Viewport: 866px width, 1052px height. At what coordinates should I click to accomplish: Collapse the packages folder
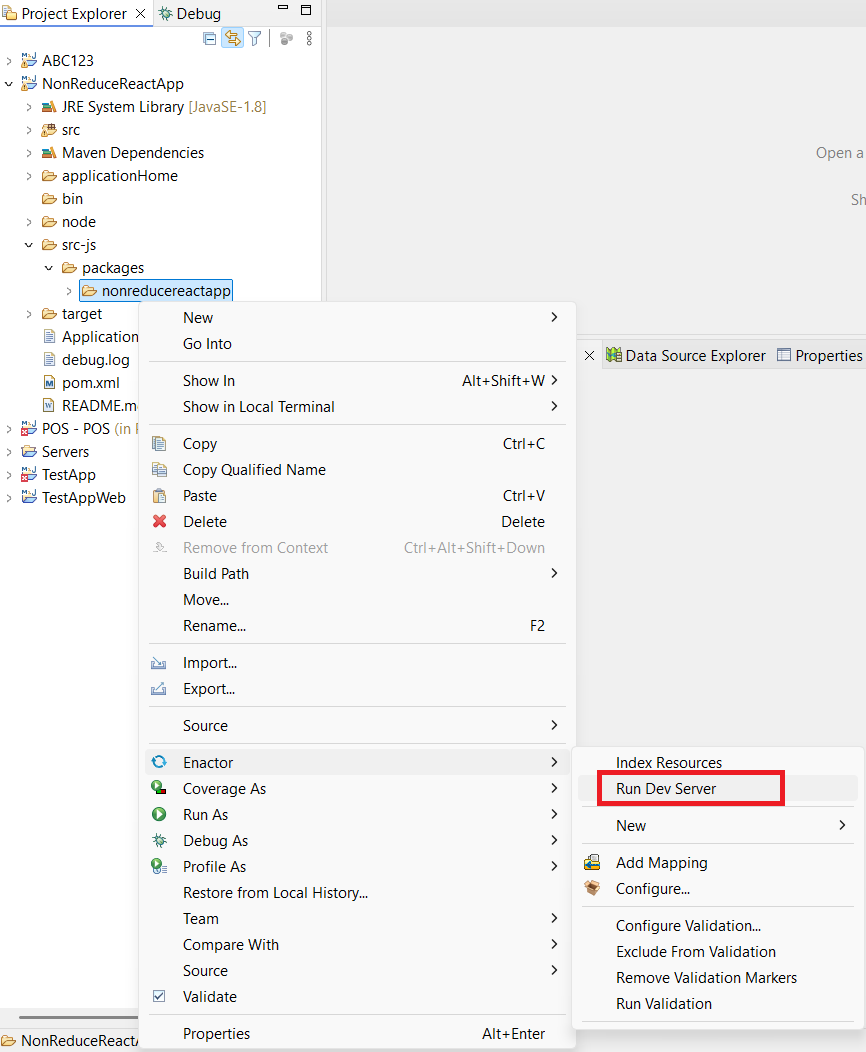tap(49, 268)
